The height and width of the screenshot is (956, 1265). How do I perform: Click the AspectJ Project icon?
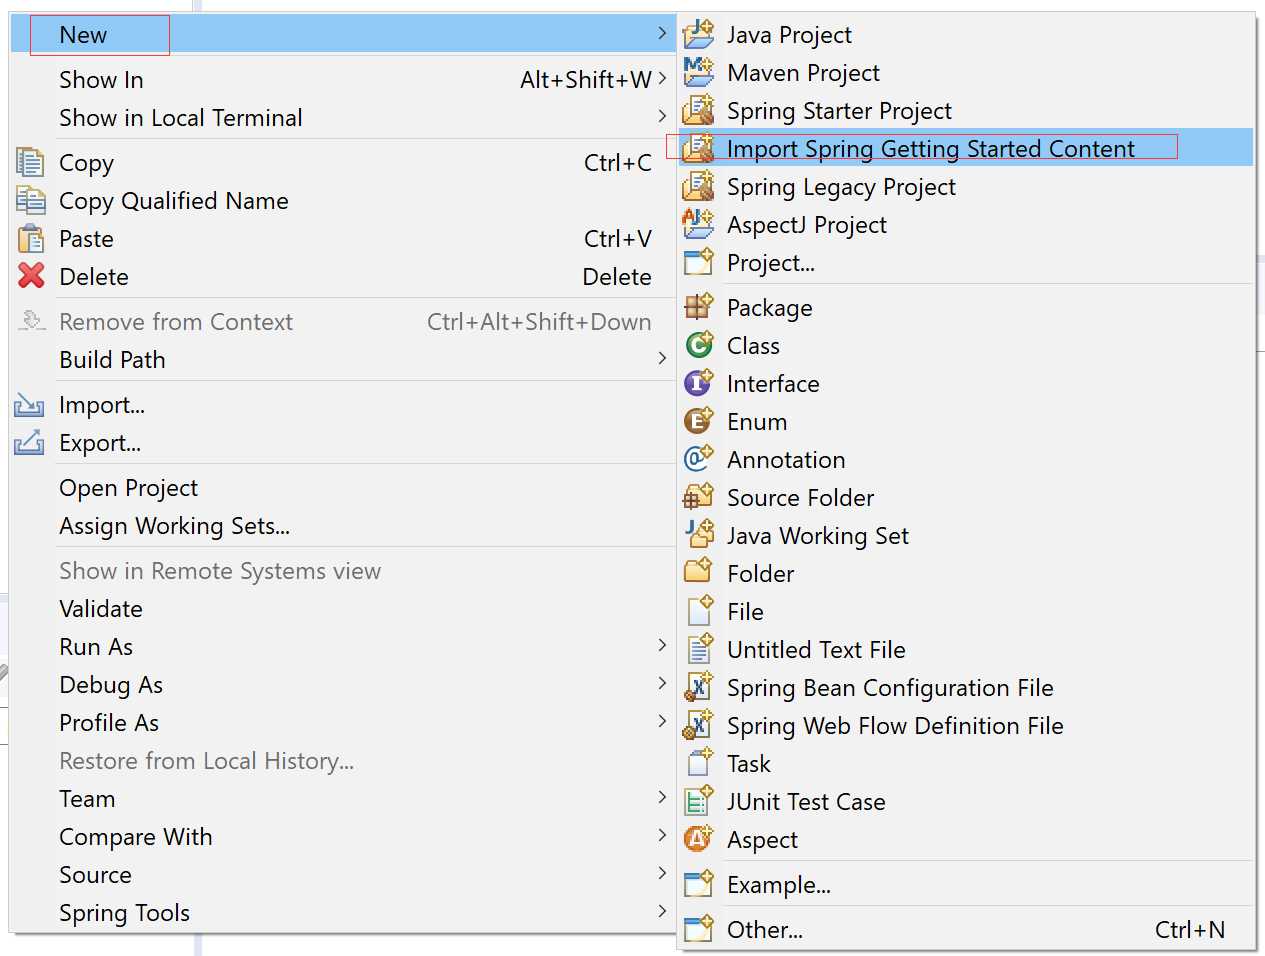coord(698,224)
